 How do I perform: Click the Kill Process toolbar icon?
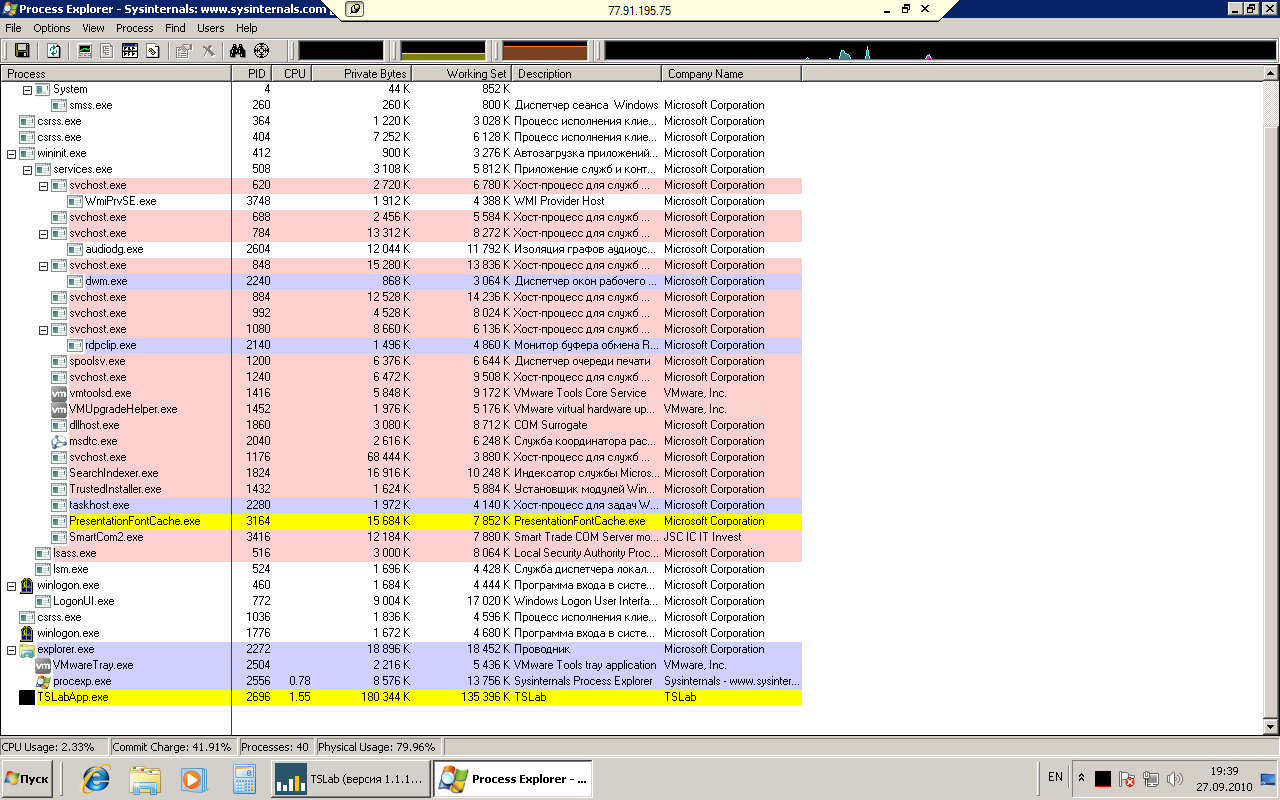click(x=208, y=50)
